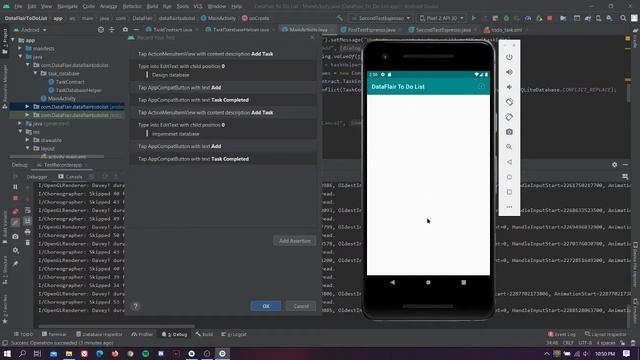Collapse the task_database package

pyautogui.click(x=36, y=73)
